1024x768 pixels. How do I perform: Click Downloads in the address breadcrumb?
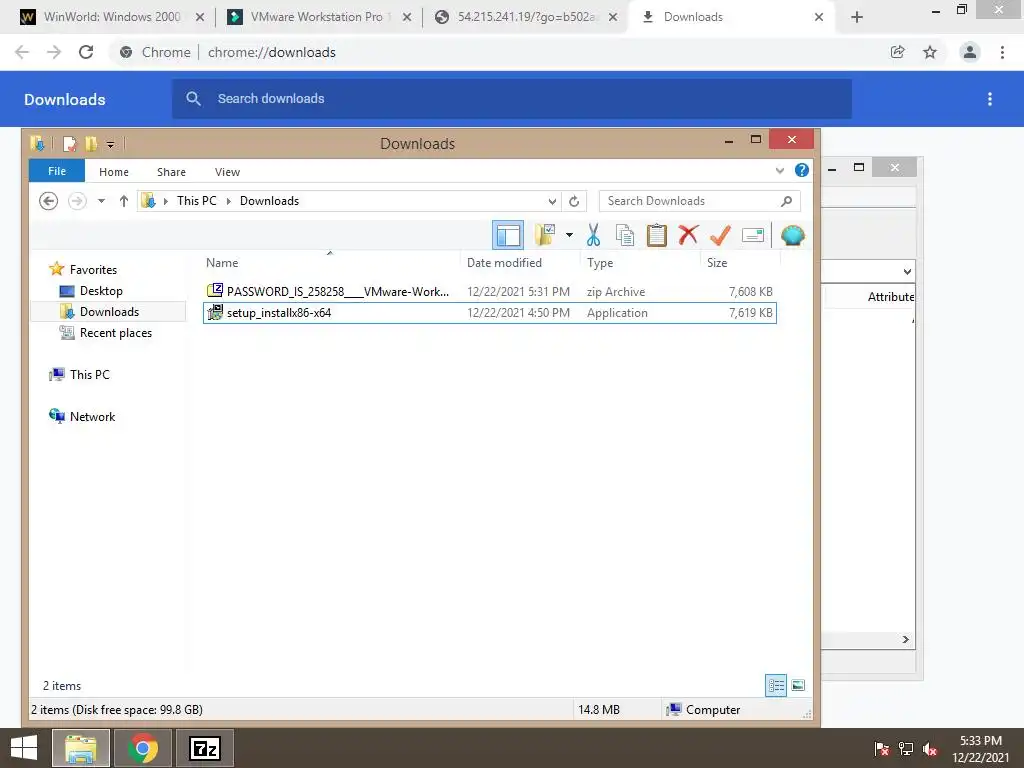pos(269,201)
